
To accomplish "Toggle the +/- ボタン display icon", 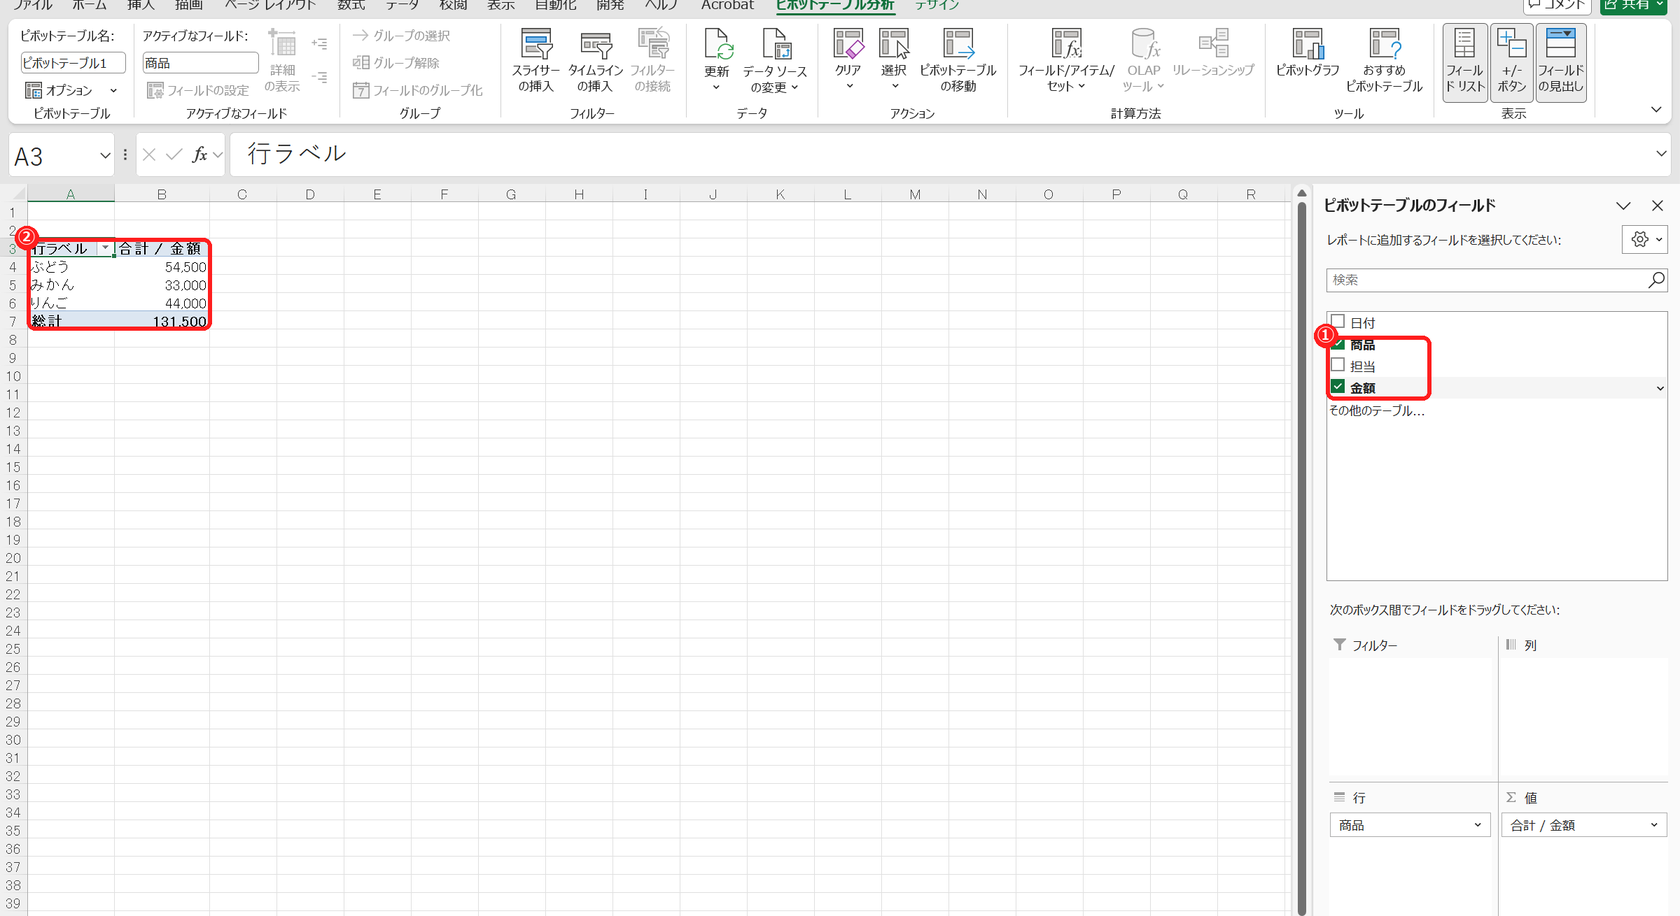I will point(1511,62).
